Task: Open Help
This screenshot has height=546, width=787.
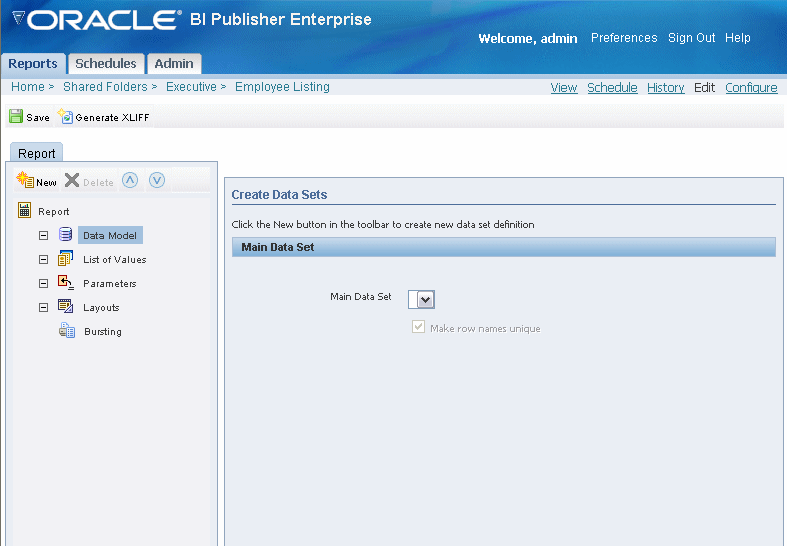Action: pos(738,38)
